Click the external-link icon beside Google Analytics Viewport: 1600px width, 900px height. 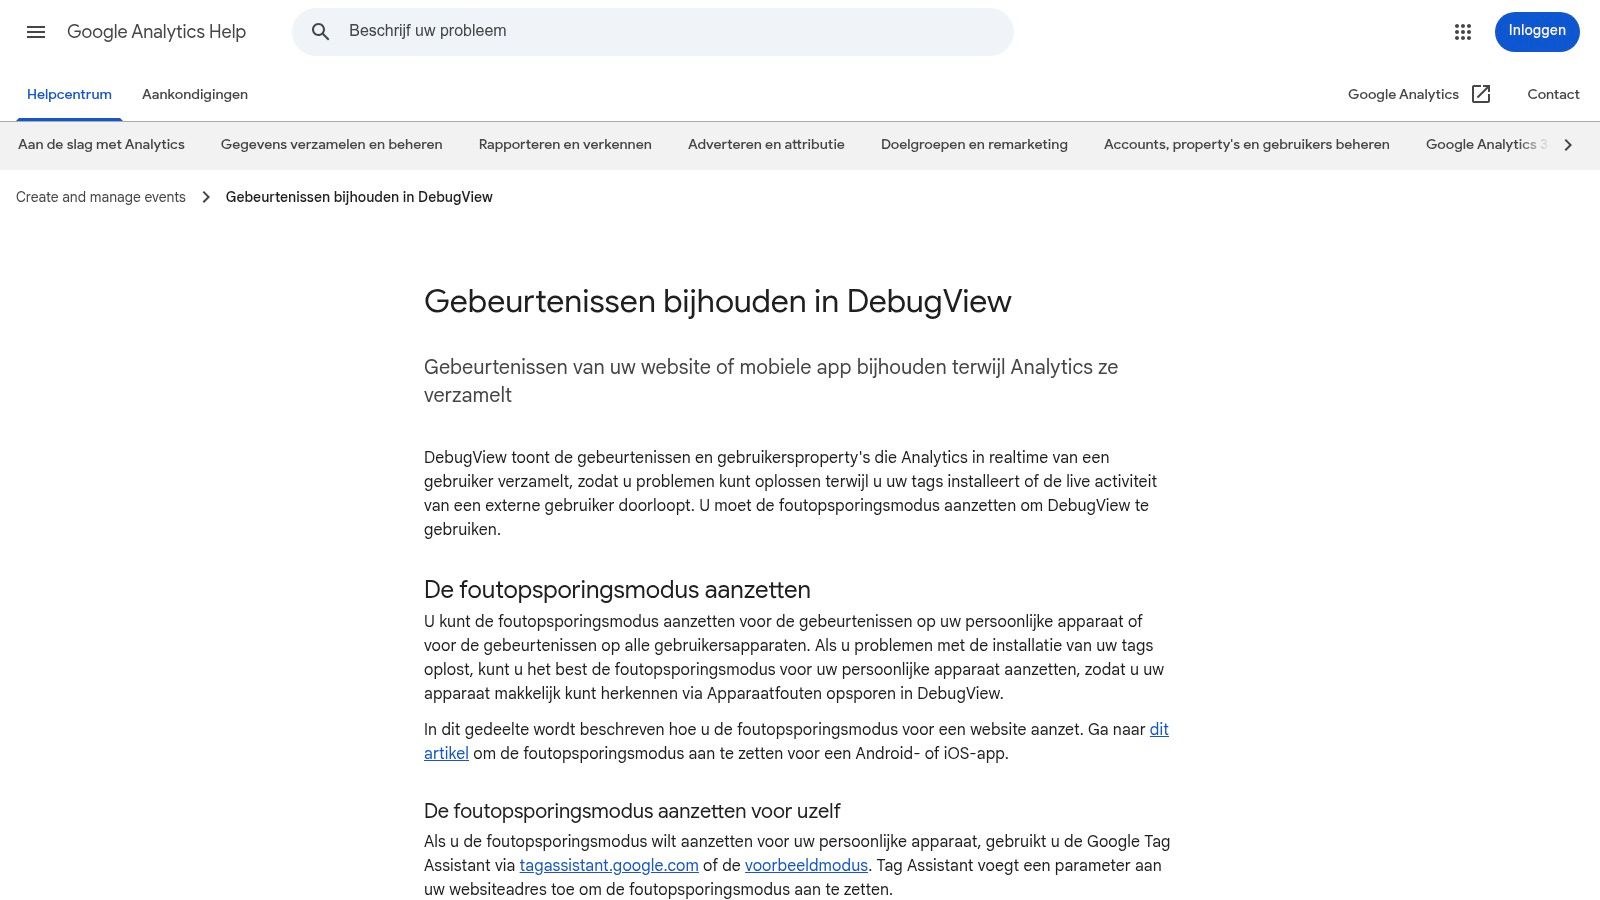click(1481, 94)
